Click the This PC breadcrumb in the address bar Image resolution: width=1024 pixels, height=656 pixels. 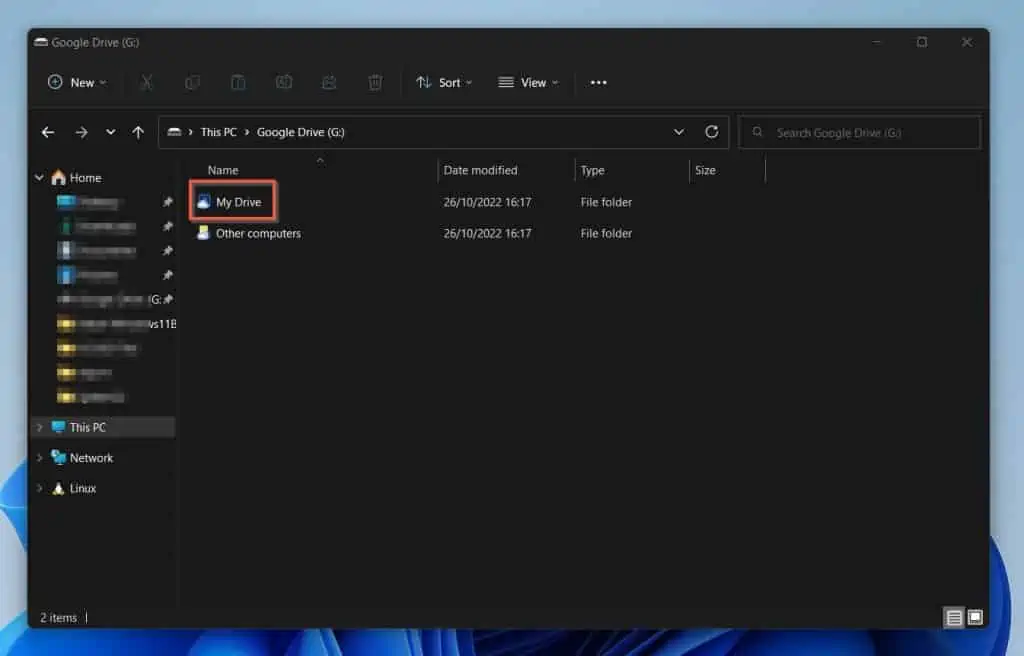click(x=219, y=132)
